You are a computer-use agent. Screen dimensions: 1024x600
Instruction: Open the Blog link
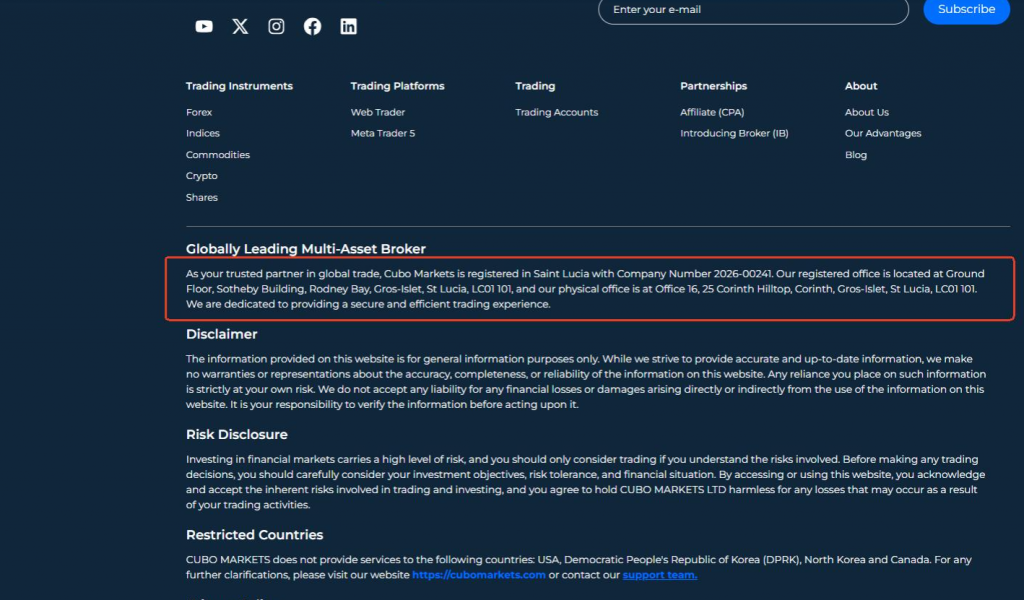pyautogui.click(x=856, y=155)
